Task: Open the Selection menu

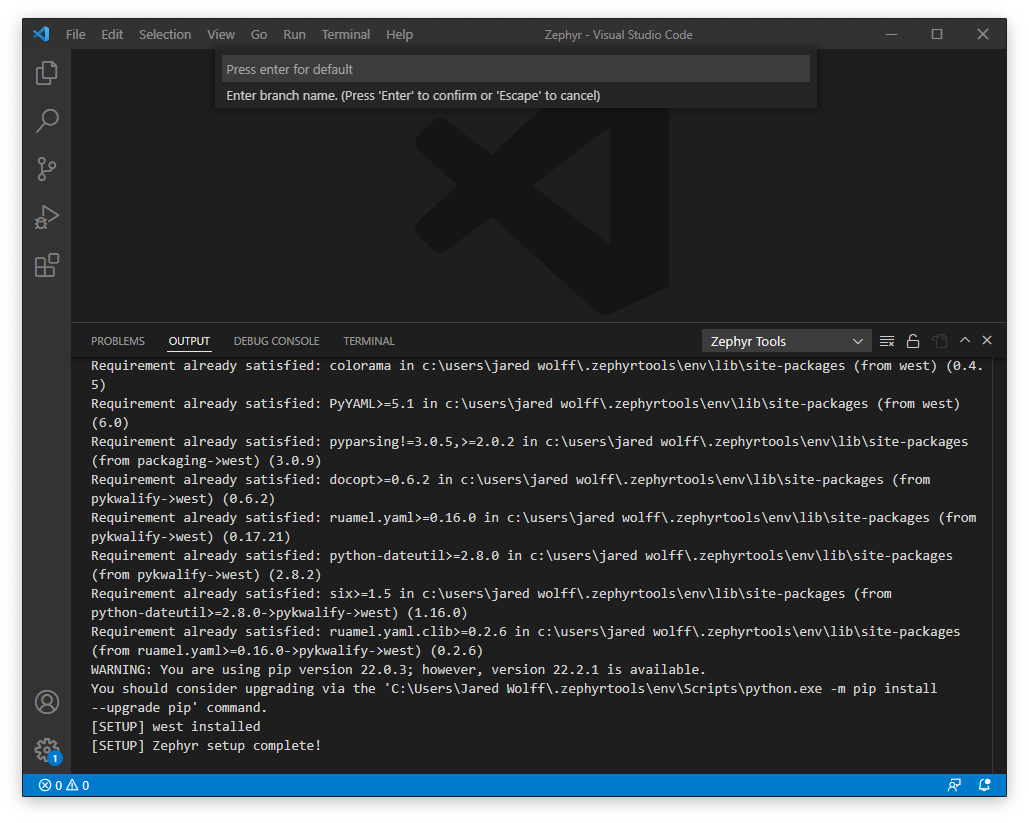Action: [165, 35]
